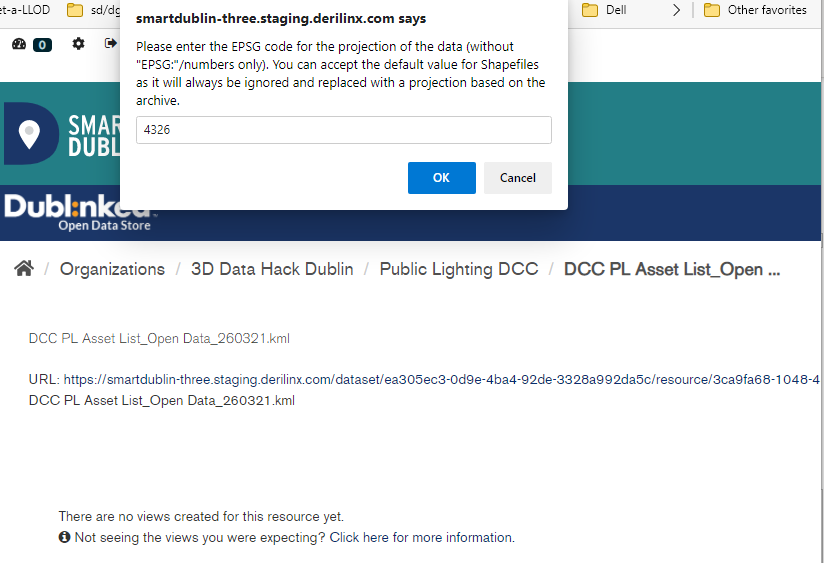Expand the bookmarks overflow chevron

677,10
